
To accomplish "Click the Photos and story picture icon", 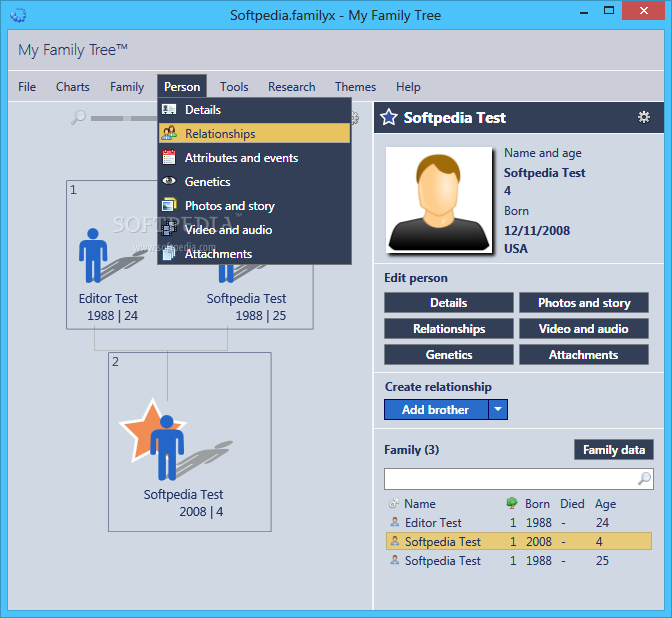I will pyautogui.click(x=169, y=205).
